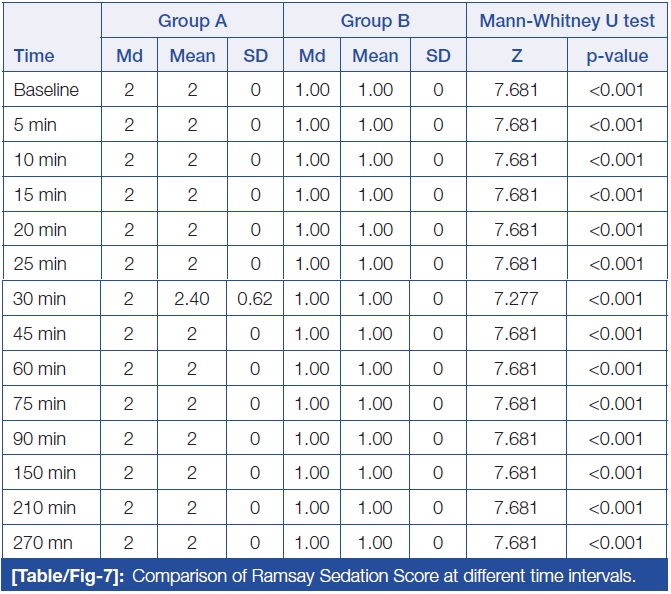
Task: Click the 150 min row label
Action: [x=44, y=473]
